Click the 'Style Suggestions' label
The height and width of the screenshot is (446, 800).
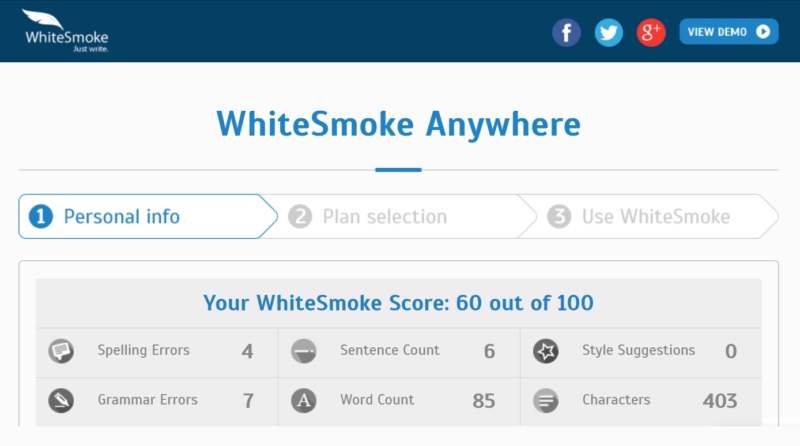(639, 350)
